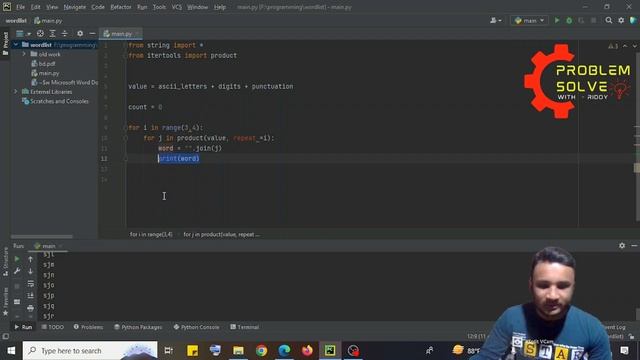
Task: Open the Window menu
Action: [198, 7]
